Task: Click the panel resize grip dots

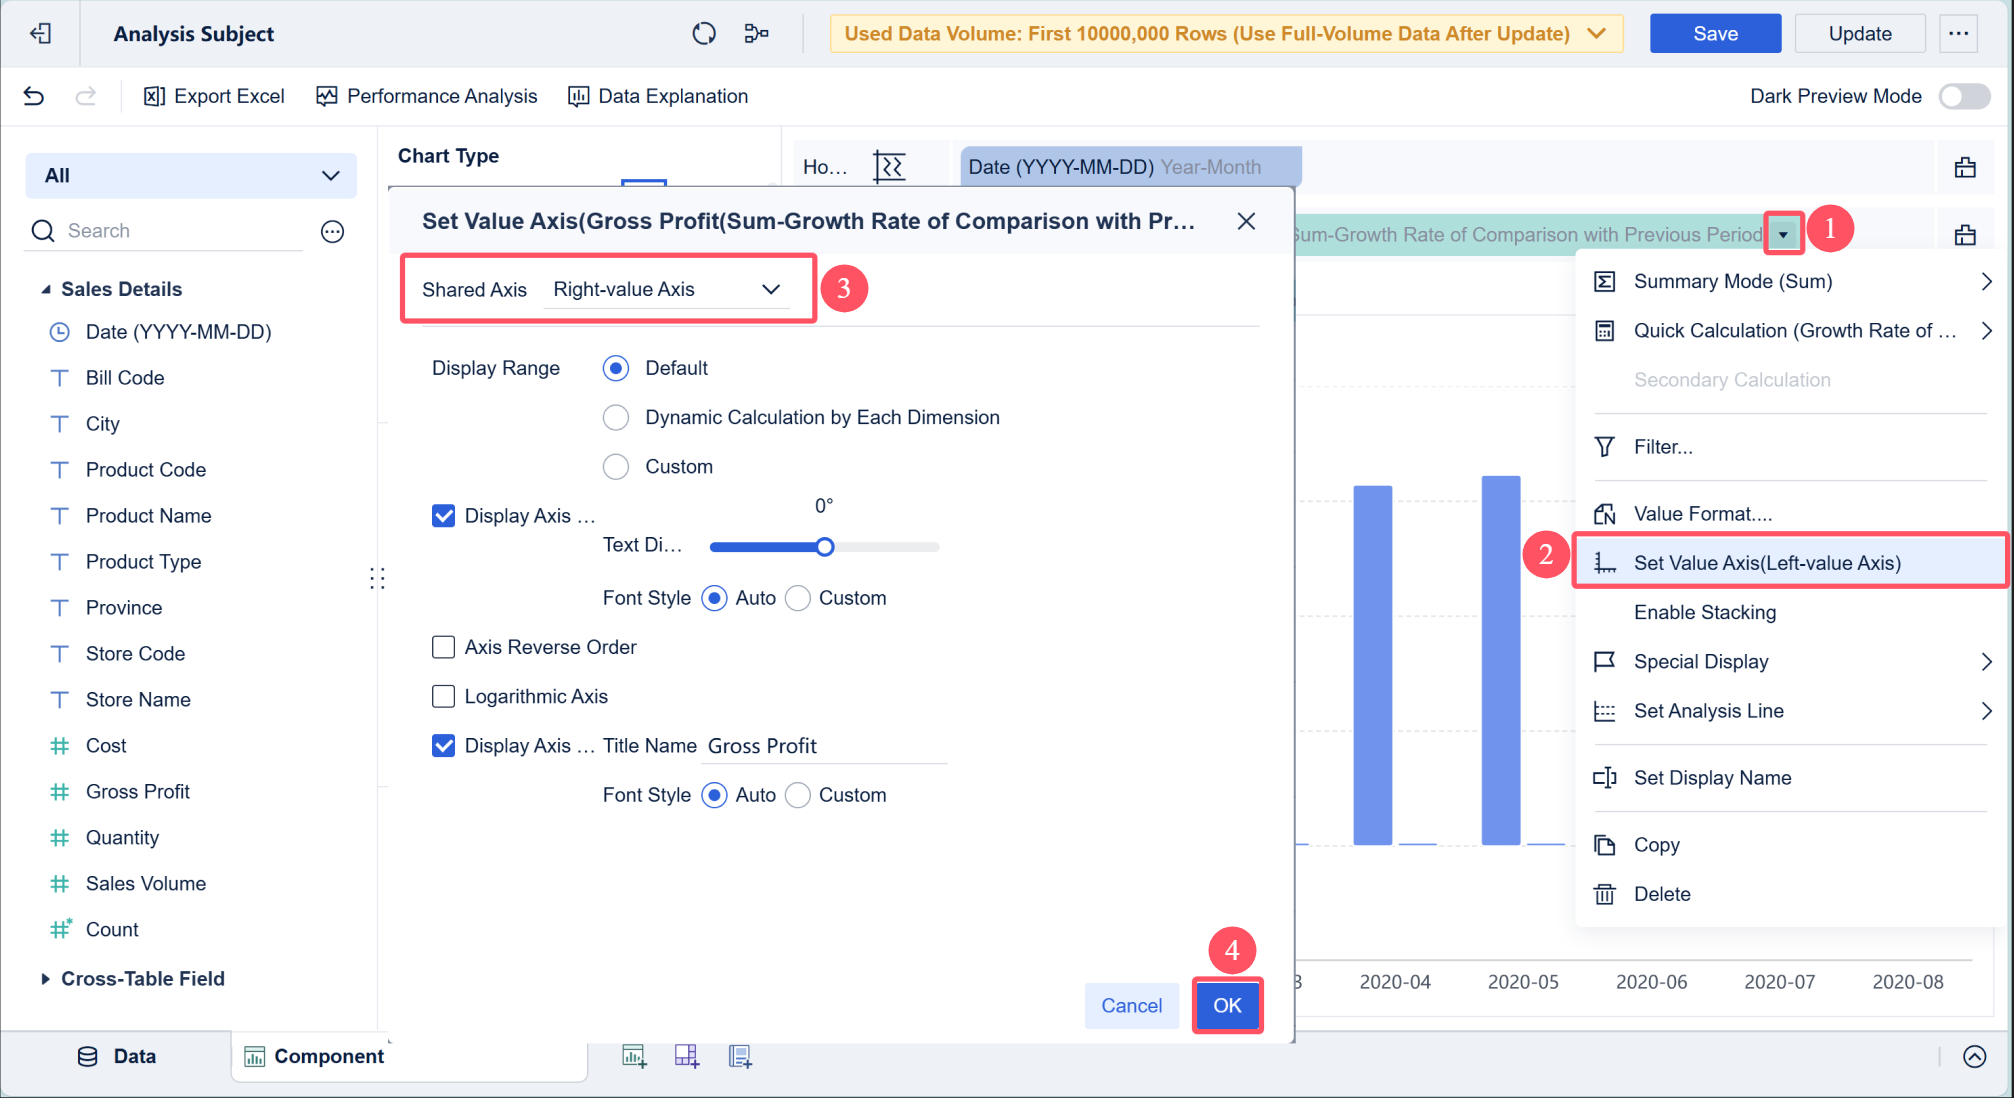Action: 377,578
